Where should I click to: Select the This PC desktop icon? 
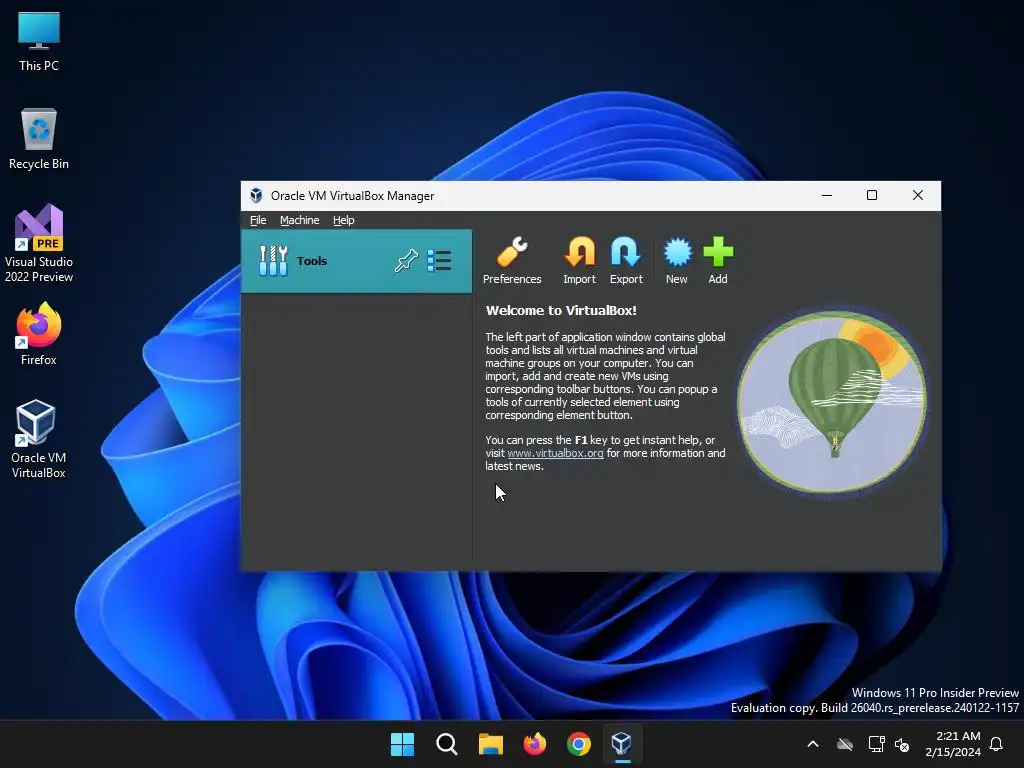point(39,41)
